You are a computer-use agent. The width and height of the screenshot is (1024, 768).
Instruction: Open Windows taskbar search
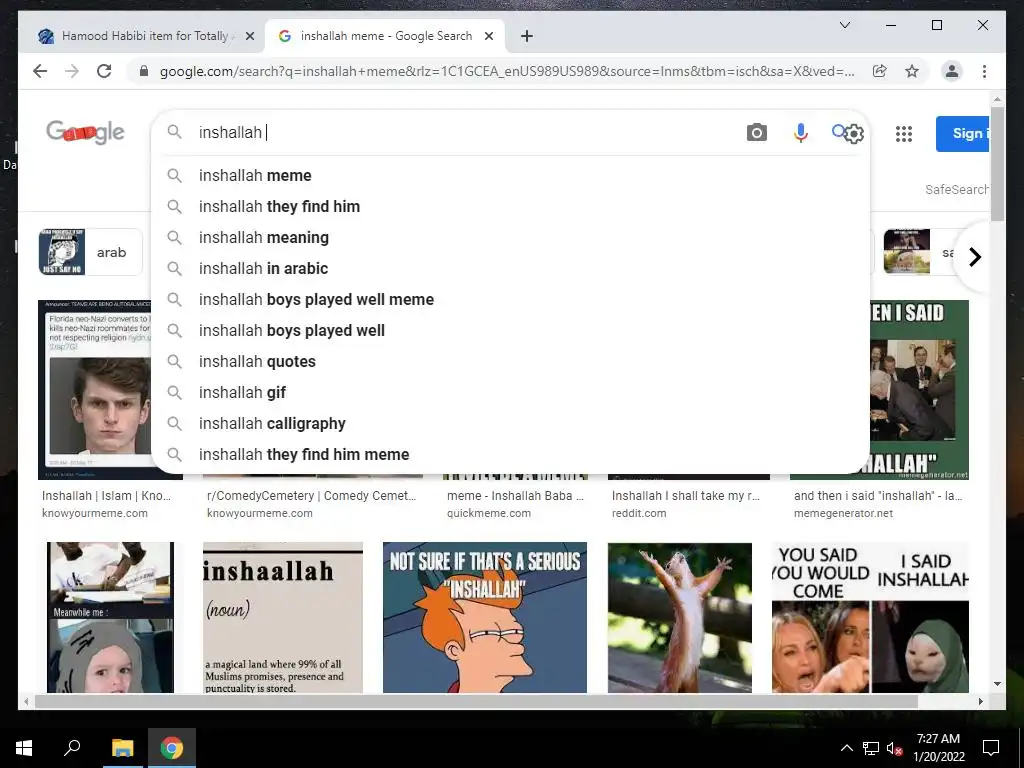pos(72,748)
